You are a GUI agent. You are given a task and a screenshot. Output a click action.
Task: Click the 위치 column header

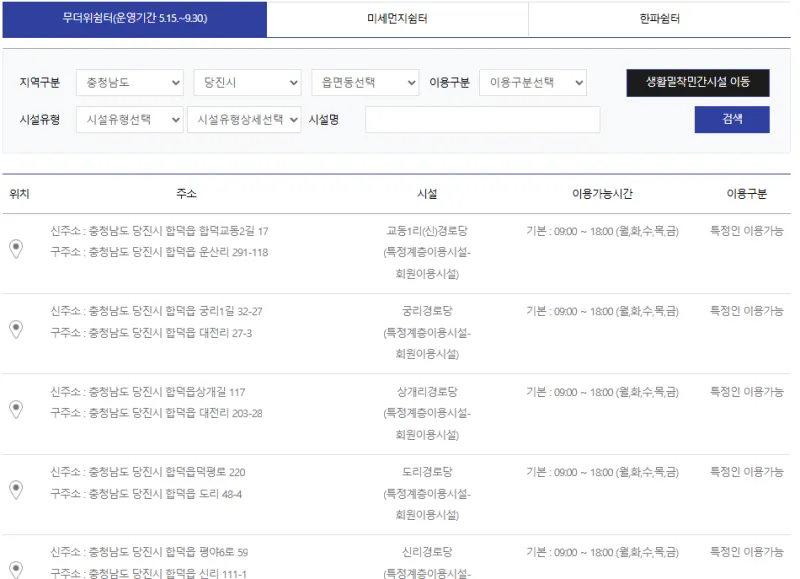coord(19,193)
